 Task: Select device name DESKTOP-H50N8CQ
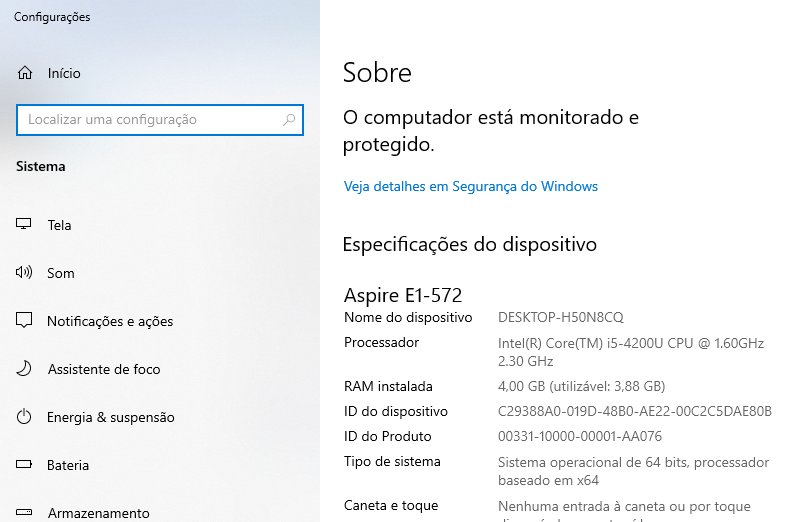(560, 317)
